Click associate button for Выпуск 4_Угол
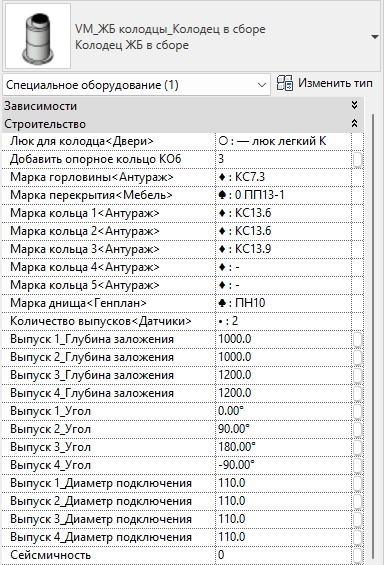The height and width of the screenshot is (565, 384). pyautogui.click(x=357, y=465)
